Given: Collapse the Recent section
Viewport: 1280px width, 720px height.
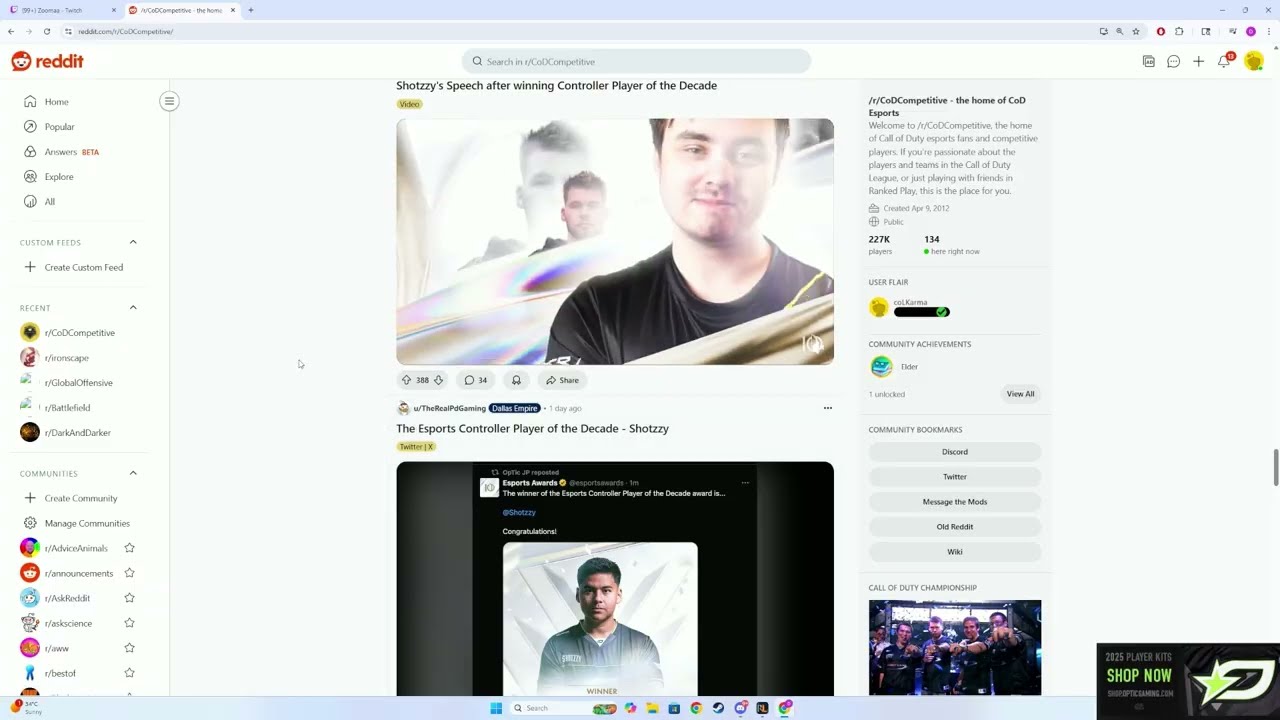Looking at the screenshot, I should point(133,307).
